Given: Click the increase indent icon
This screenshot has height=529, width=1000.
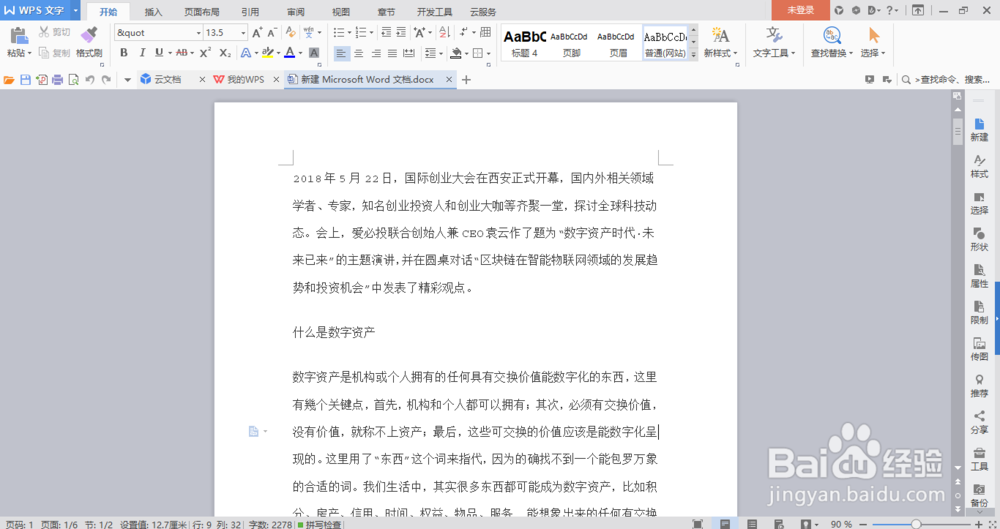Looking at the screenshot, I should (401, 33).
